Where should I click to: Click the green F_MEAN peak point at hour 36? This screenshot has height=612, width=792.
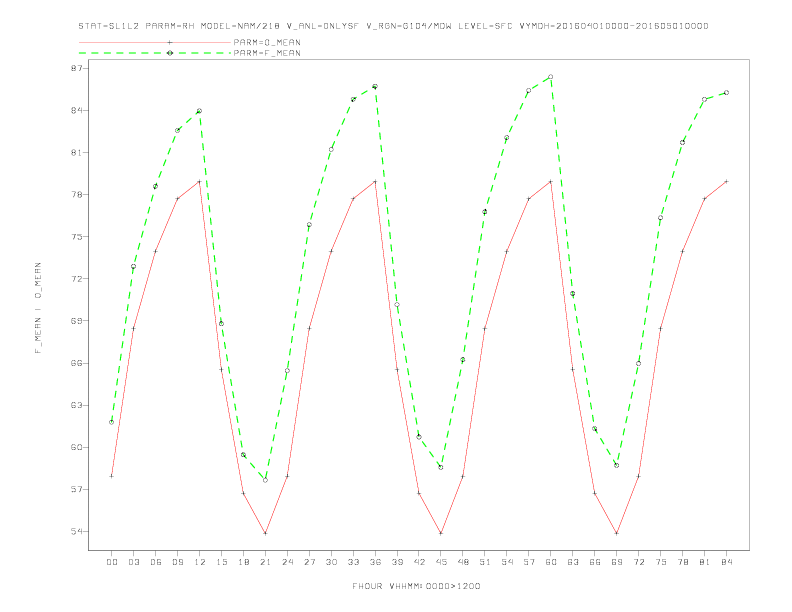coord(375,86)
